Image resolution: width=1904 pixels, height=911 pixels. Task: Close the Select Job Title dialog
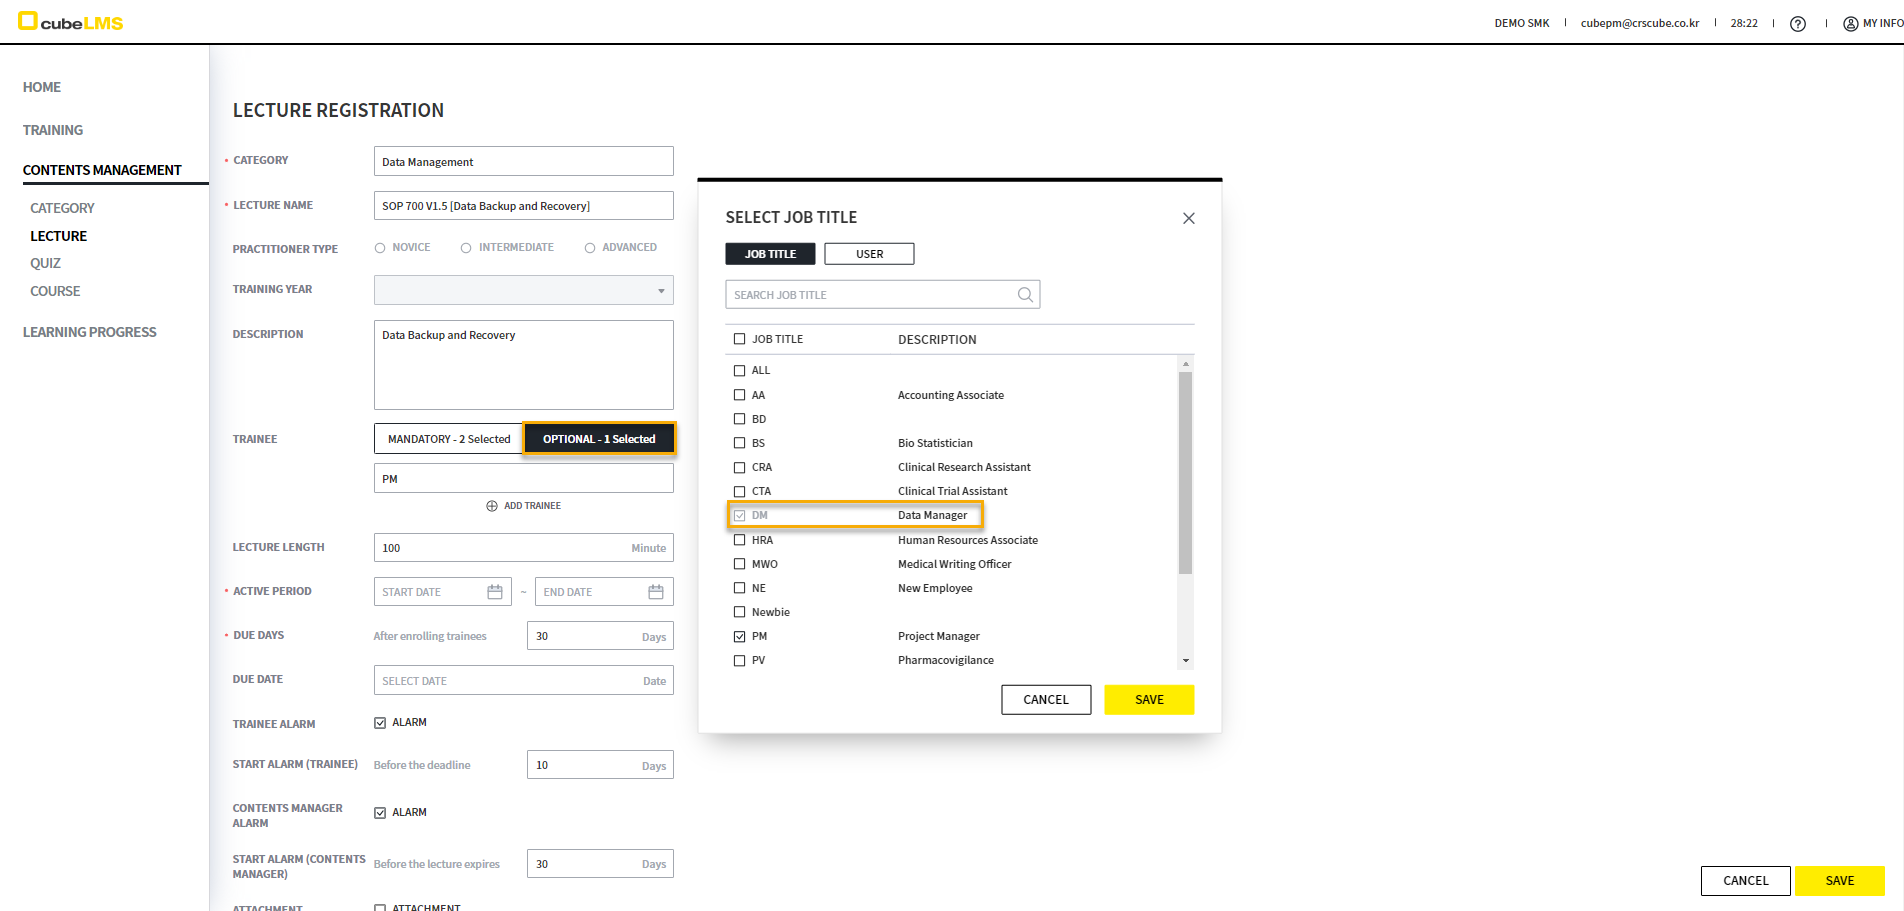point(1188,218)
